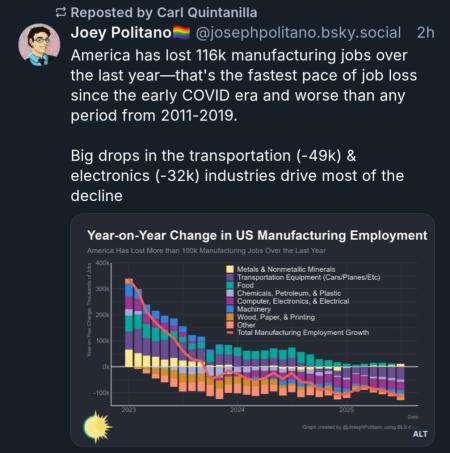The image size is (450, 453).
Task: Click the 2h post timestamp
Action: (x=426, y=33)
